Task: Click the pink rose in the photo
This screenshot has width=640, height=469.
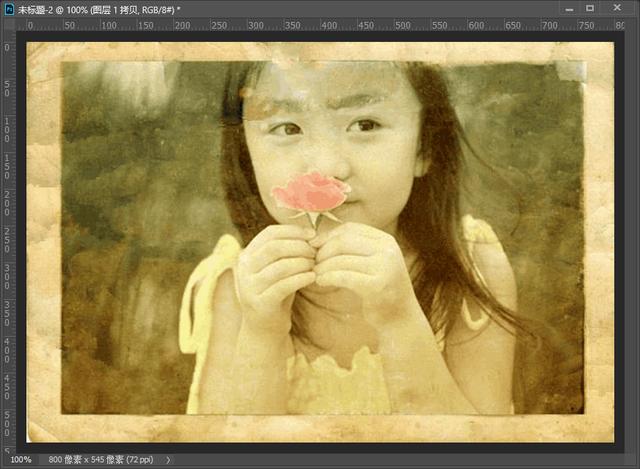Action: [311, 192]
